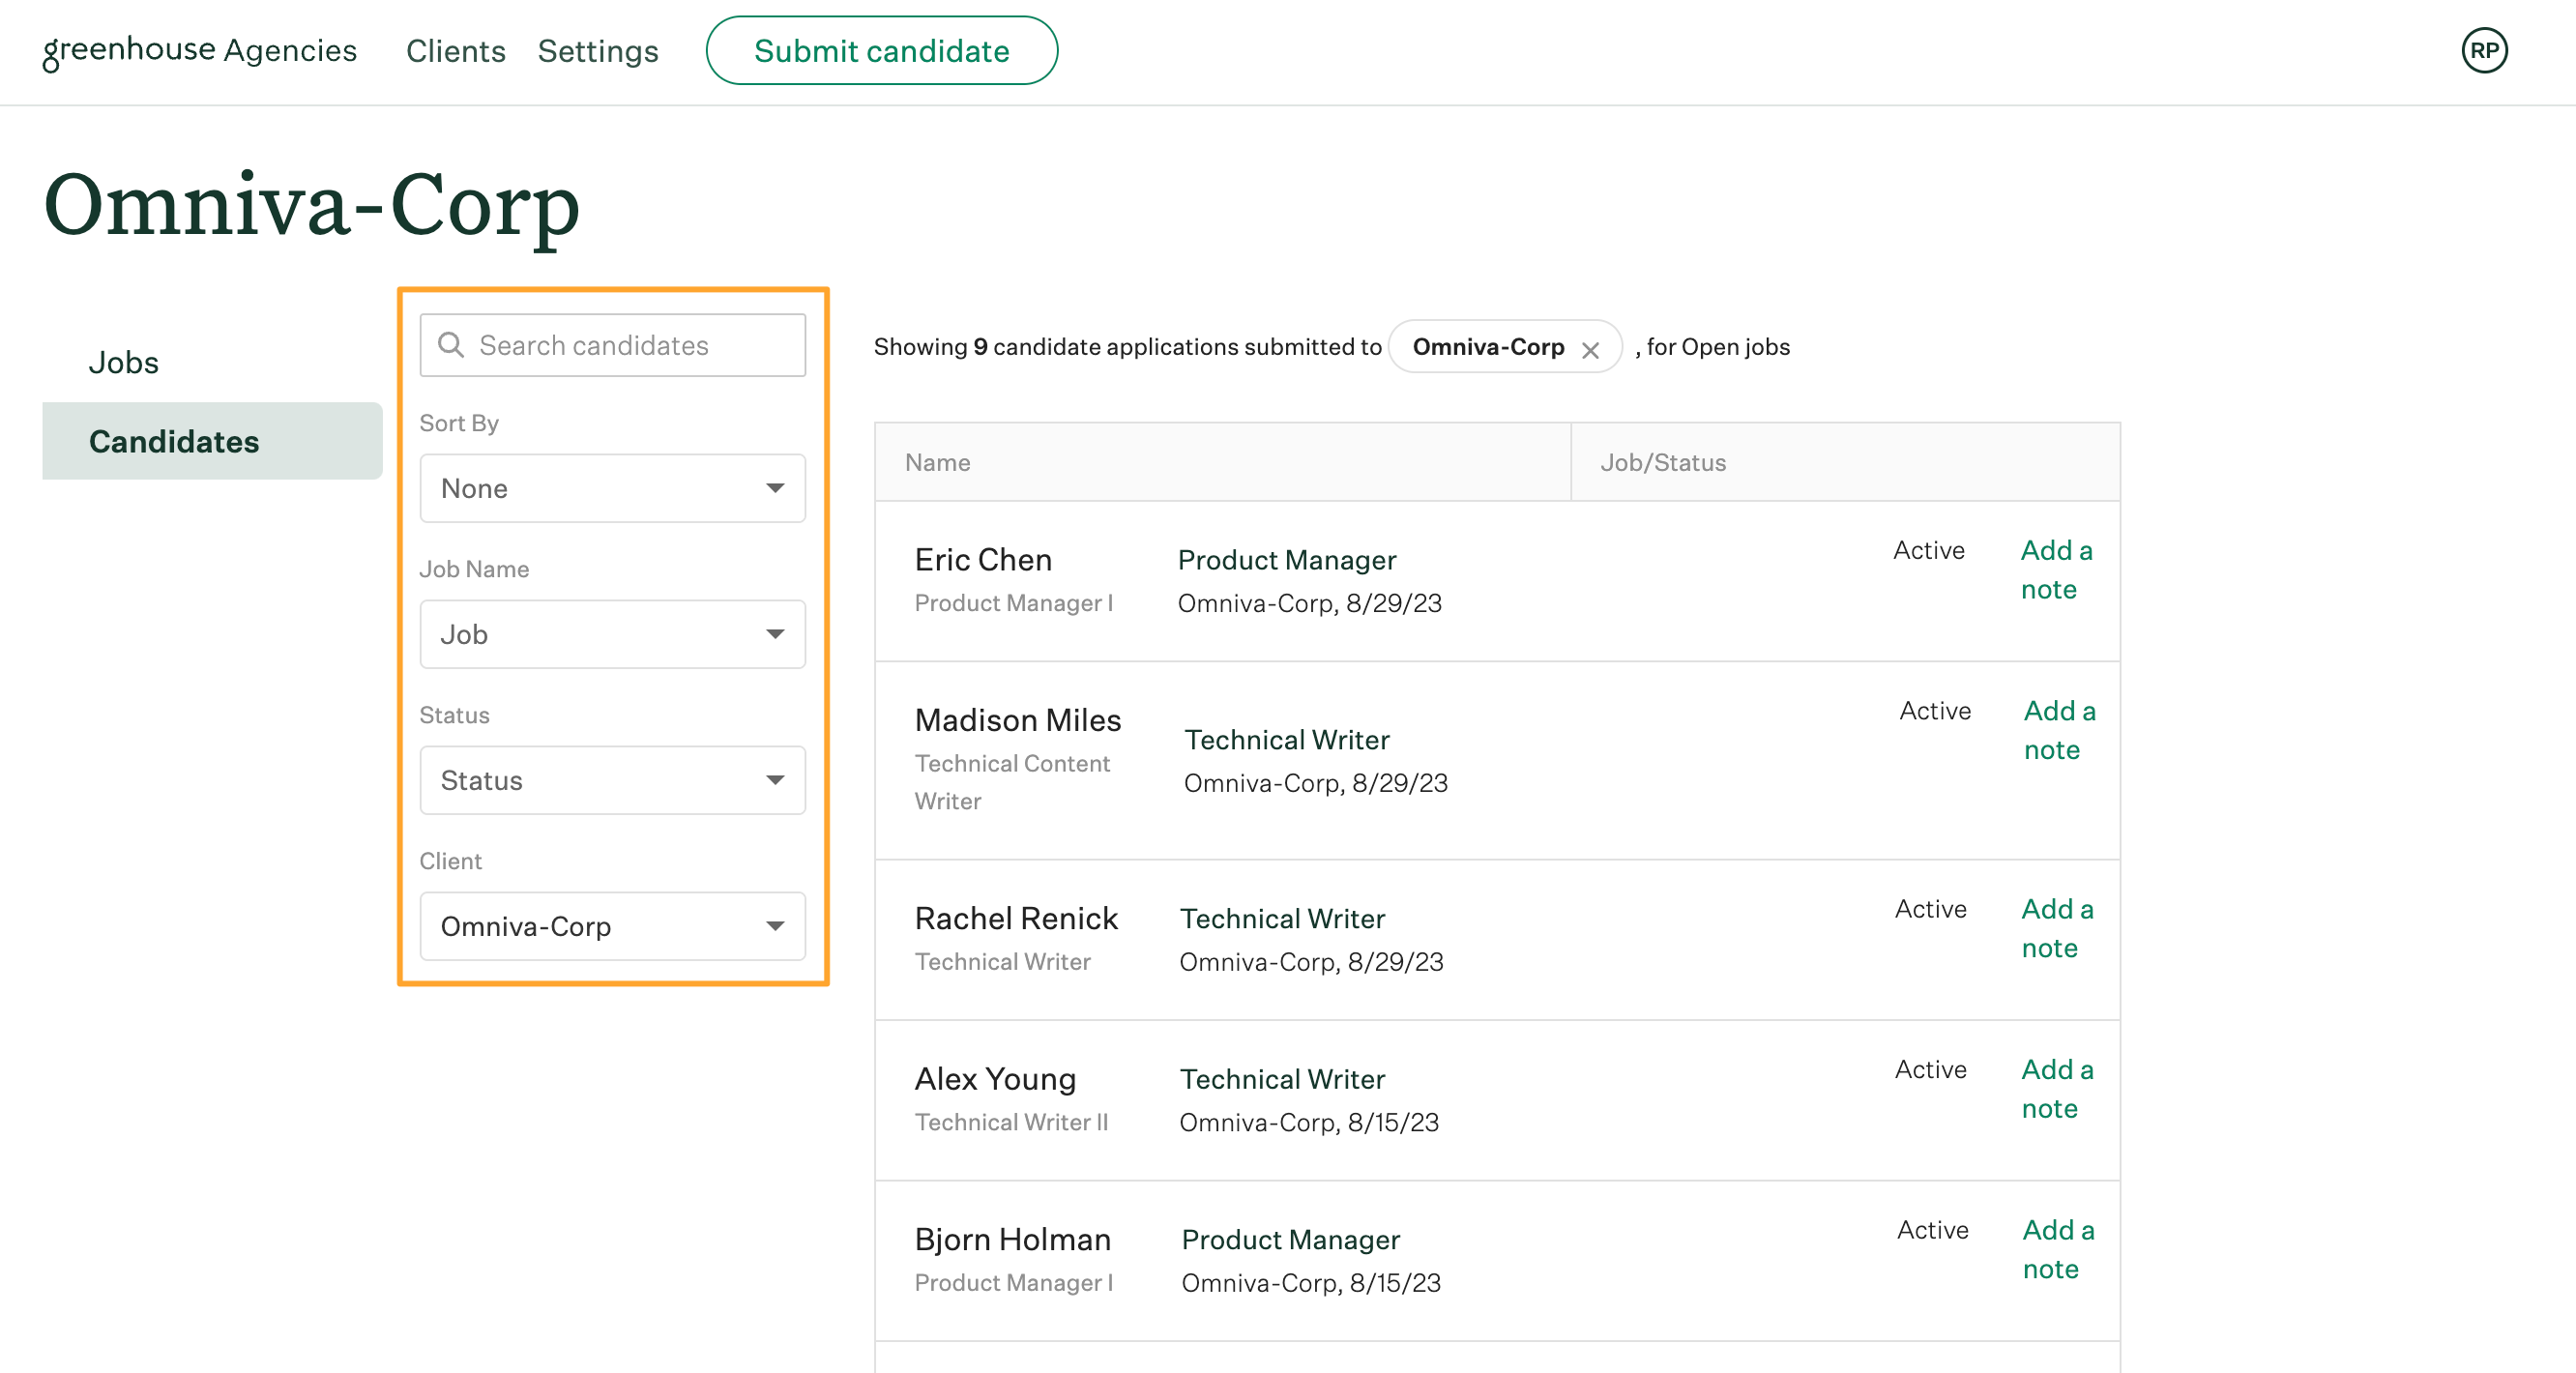Open Technical Writer job for Madison Miles
This screenshot has width=2576, height=1373.
tap(1287, 740)
